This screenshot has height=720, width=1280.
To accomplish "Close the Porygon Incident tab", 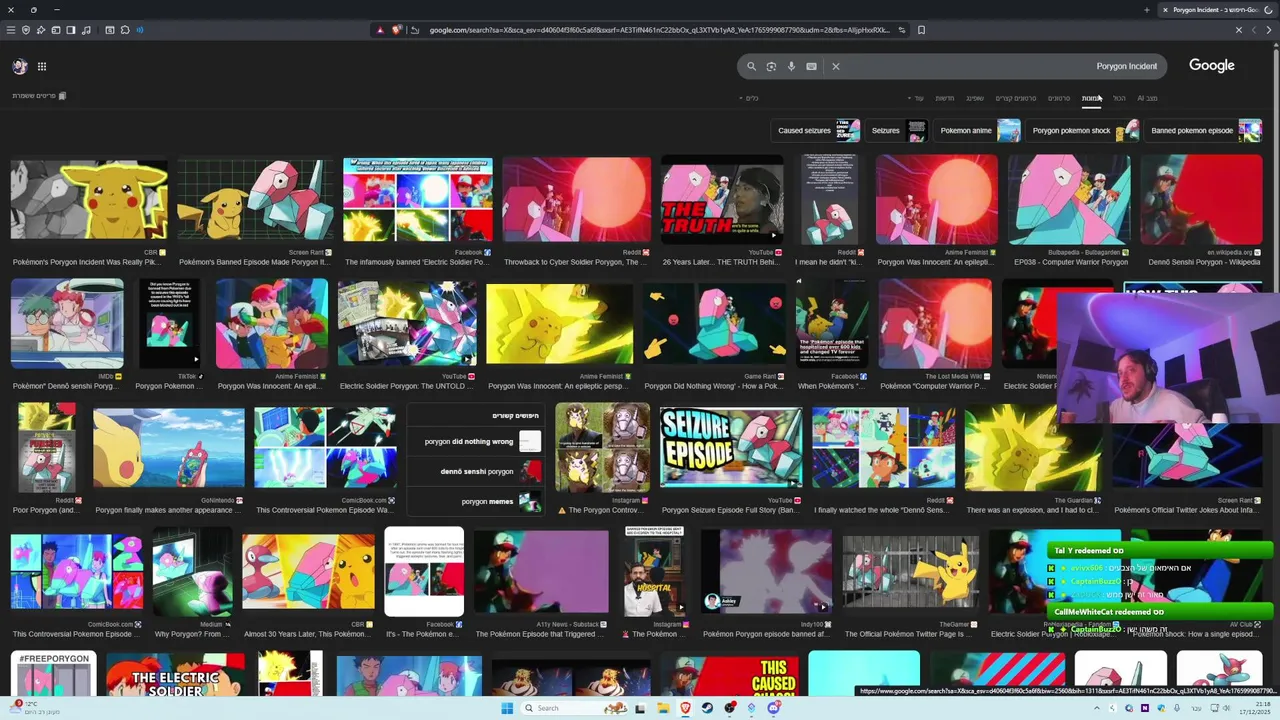I will click(1165, 10).
